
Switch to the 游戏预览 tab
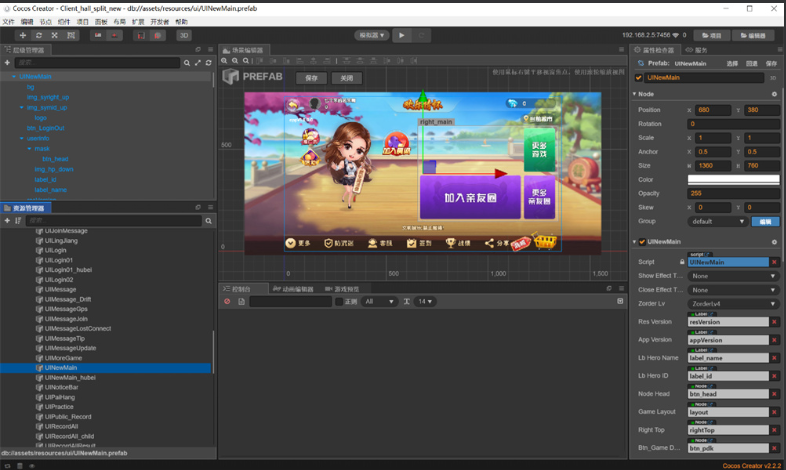tap(342, 289)
